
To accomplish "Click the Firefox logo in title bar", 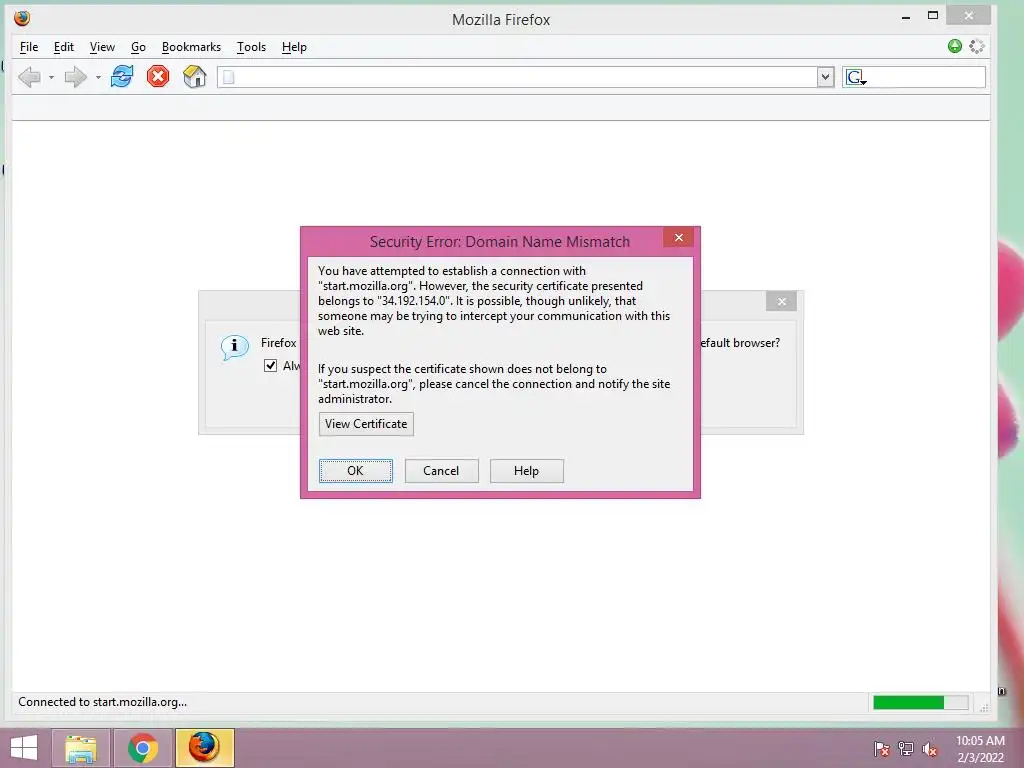I will [22, 18].
